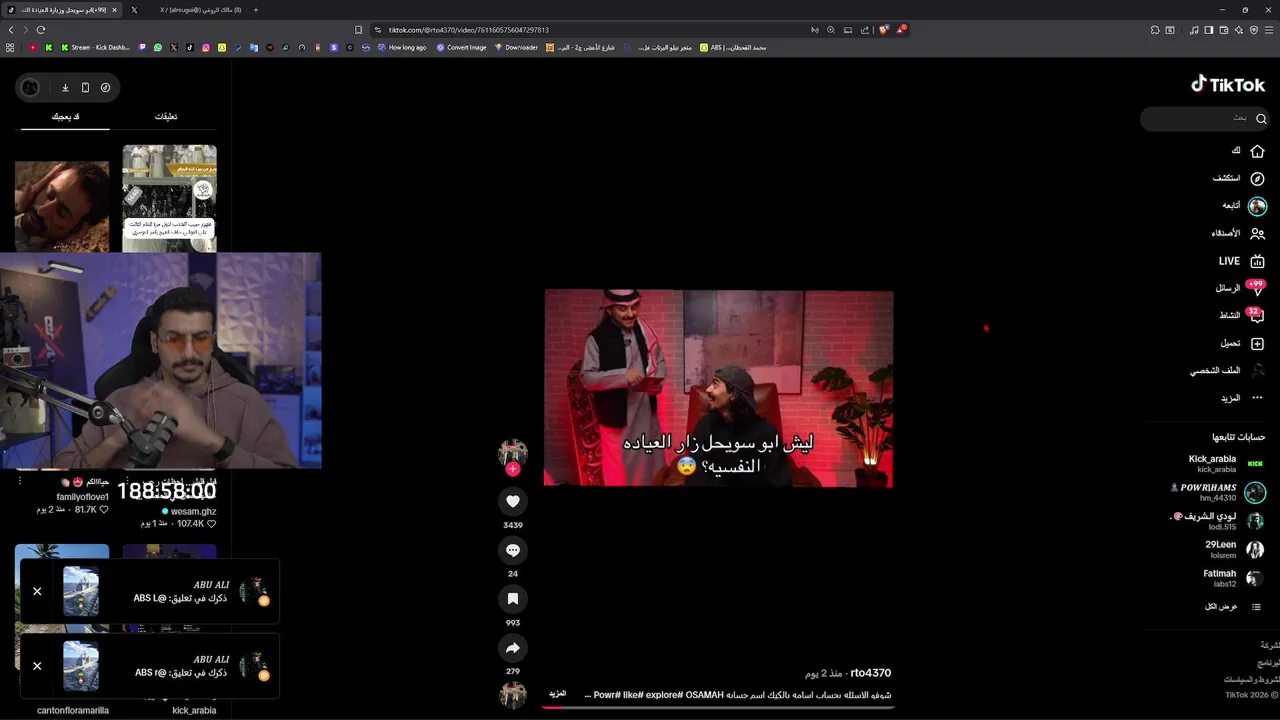Open 29Leen followed account
1280x720 pixels.
click(1234, 549)
